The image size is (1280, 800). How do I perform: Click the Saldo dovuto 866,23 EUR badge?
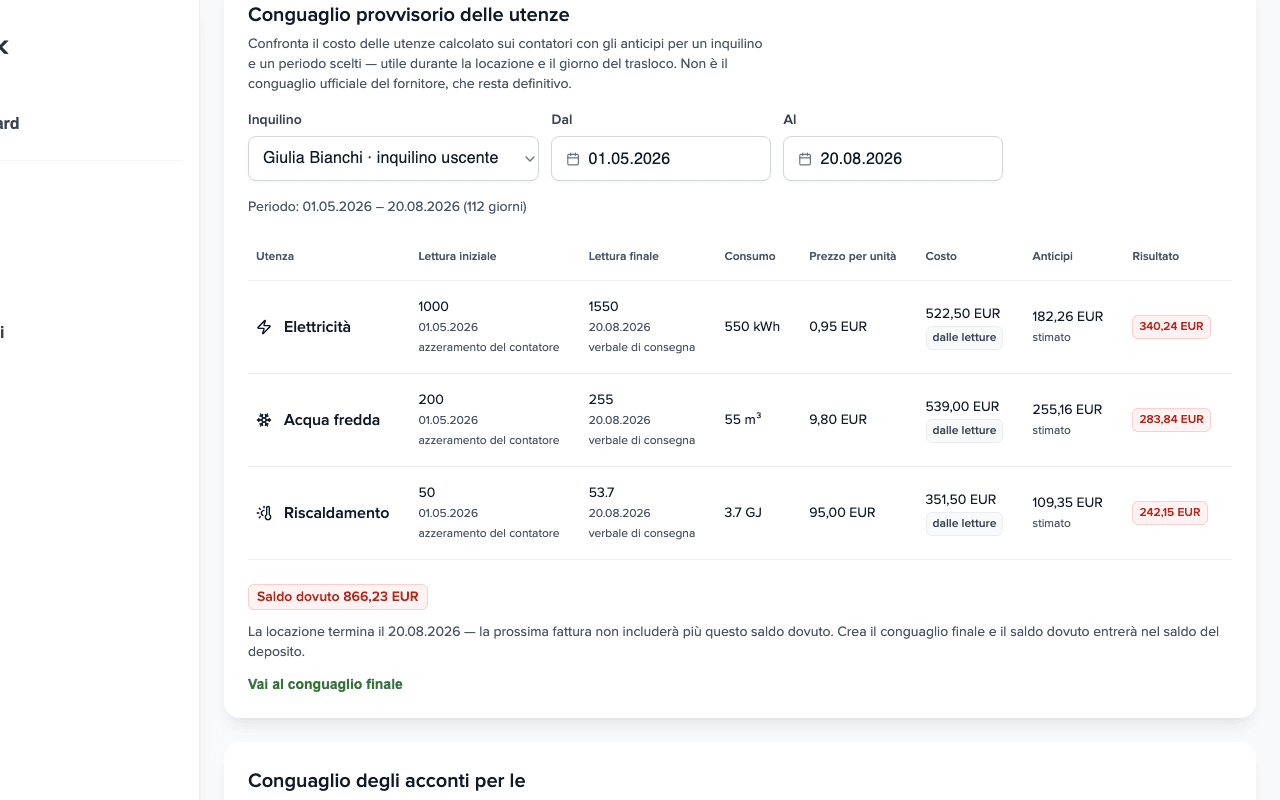[x=338, y=597]
